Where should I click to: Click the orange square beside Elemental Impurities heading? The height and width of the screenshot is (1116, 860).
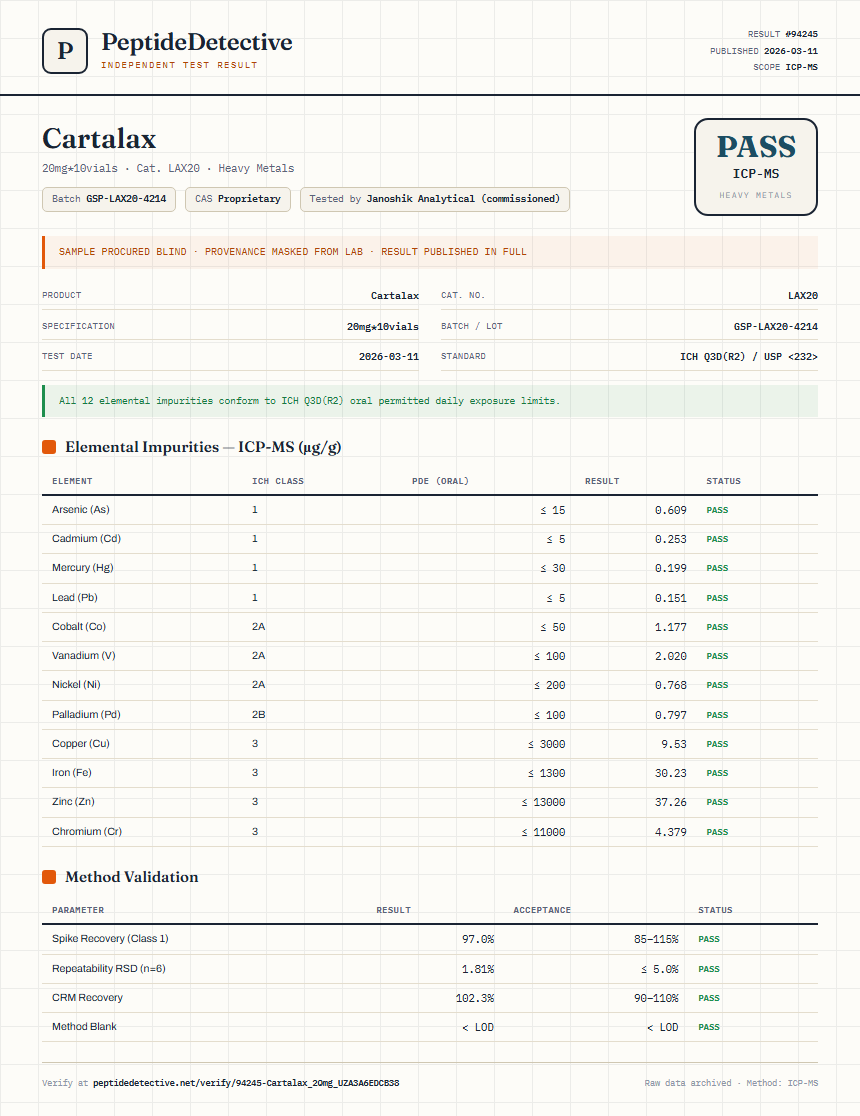(49, 447)
